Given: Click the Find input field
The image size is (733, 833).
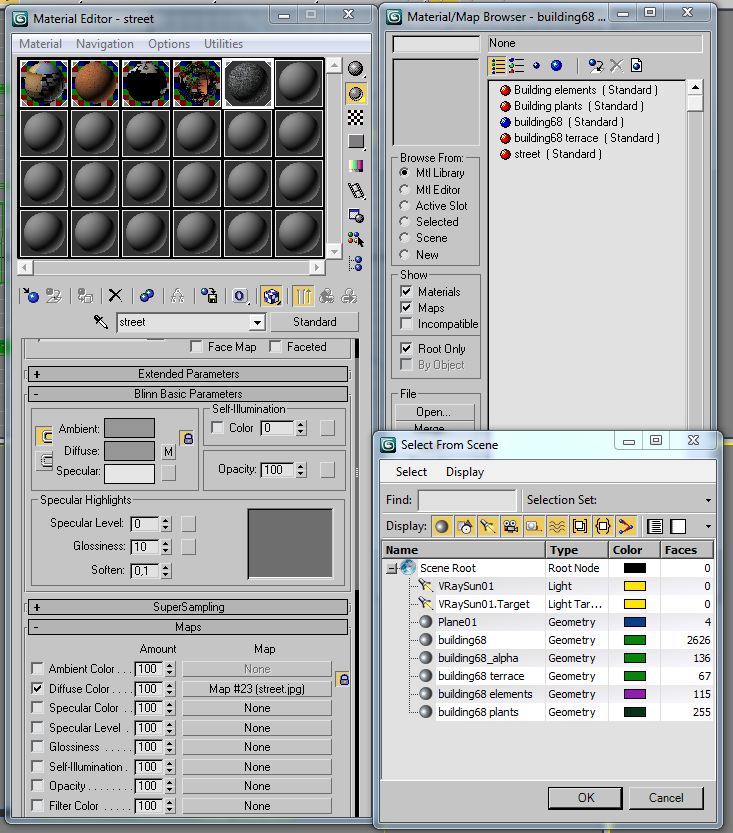Looking at the screenshot, I should coord(467,500).
